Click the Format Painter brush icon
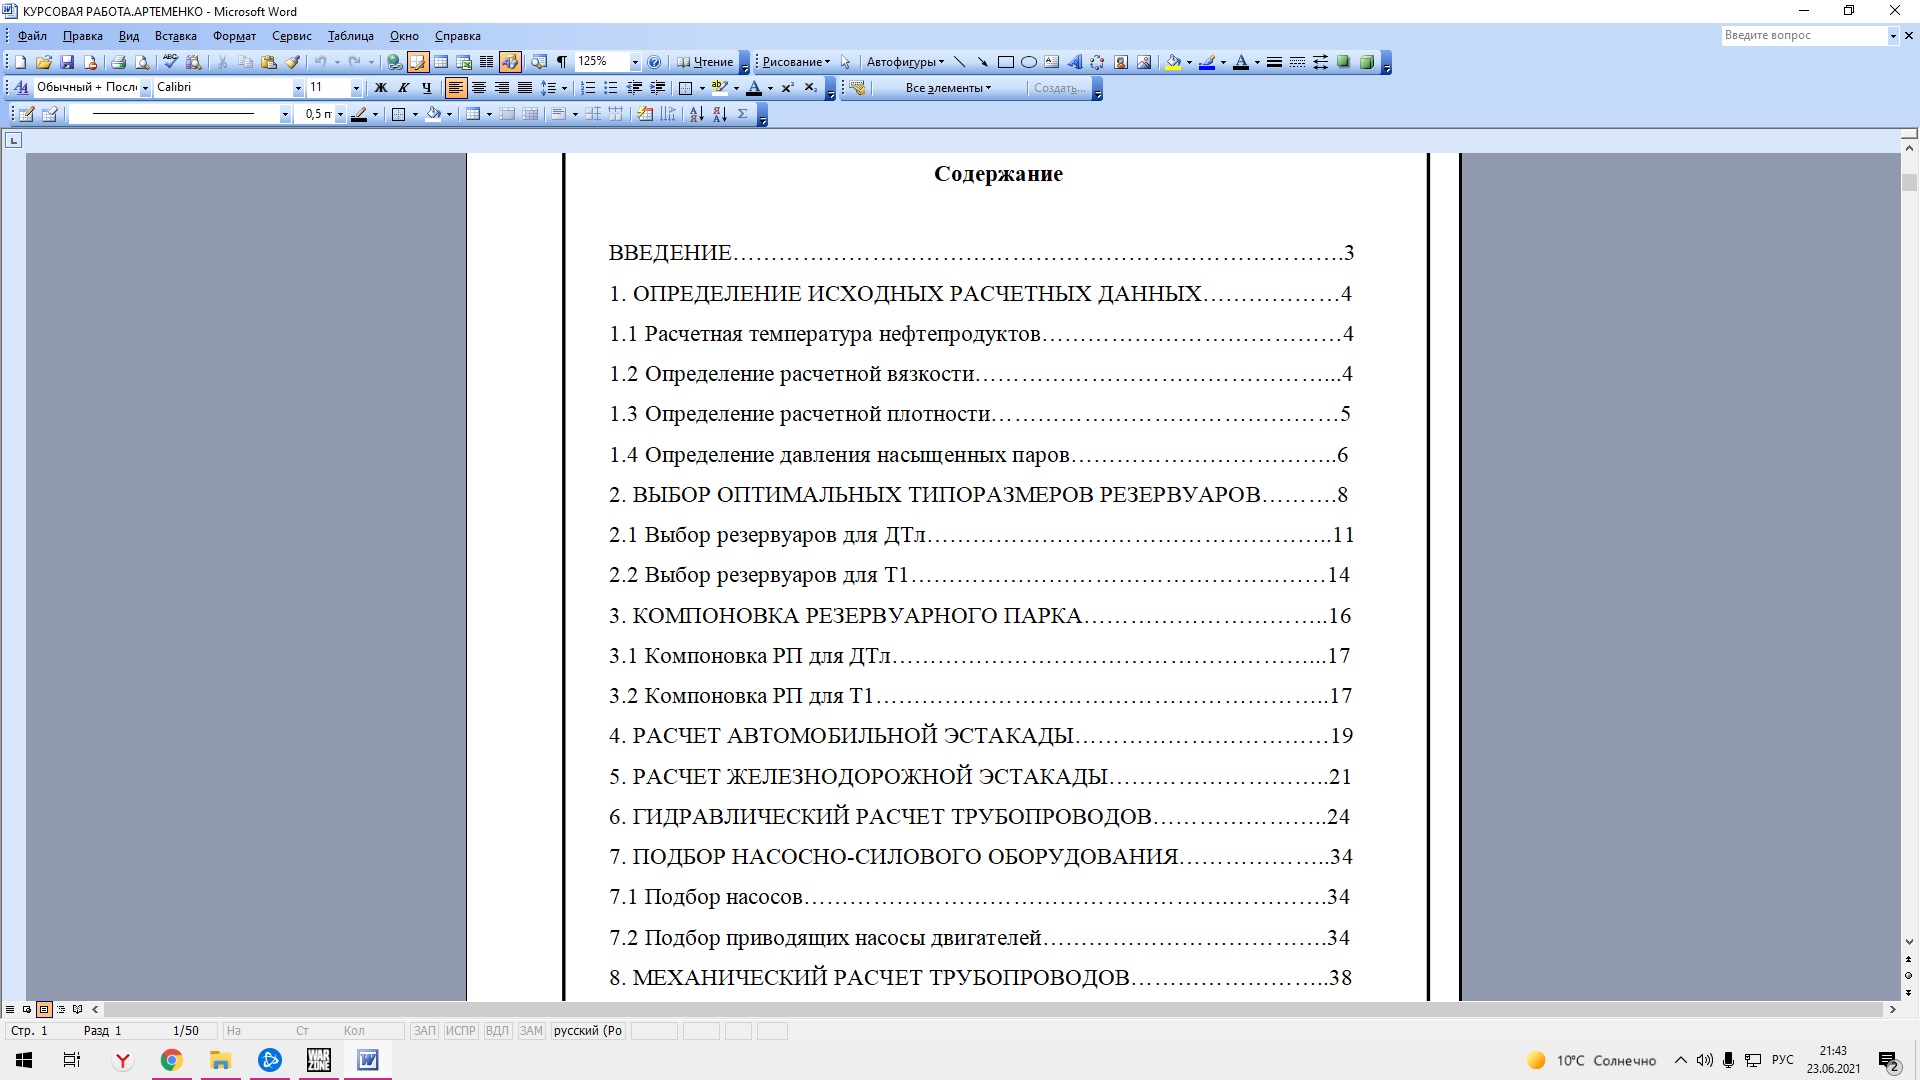The height and width of the screenshot is (1080, 1920). (293, 62)
